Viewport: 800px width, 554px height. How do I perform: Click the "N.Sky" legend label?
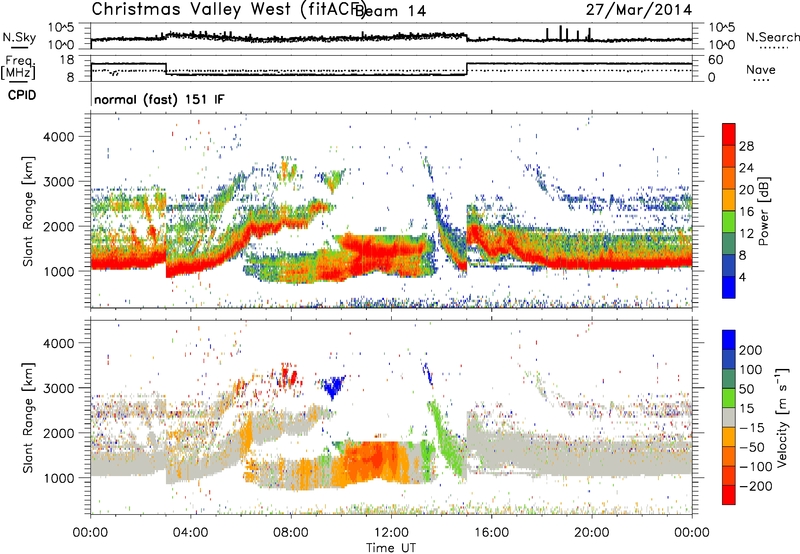[x=19, y=37]
